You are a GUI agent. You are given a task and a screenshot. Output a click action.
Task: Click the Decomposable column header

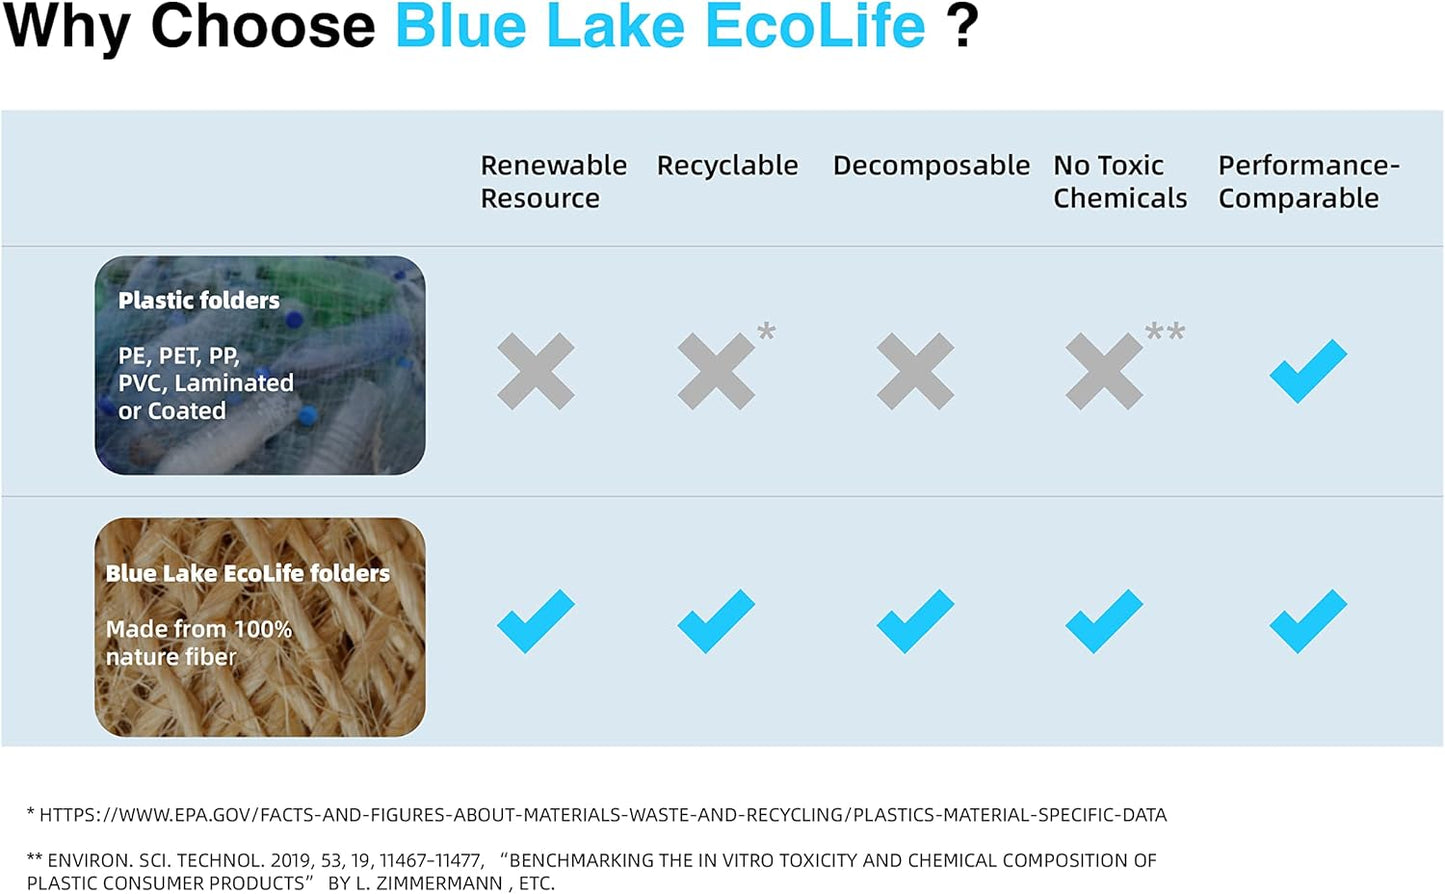click(x=931, y=165)
